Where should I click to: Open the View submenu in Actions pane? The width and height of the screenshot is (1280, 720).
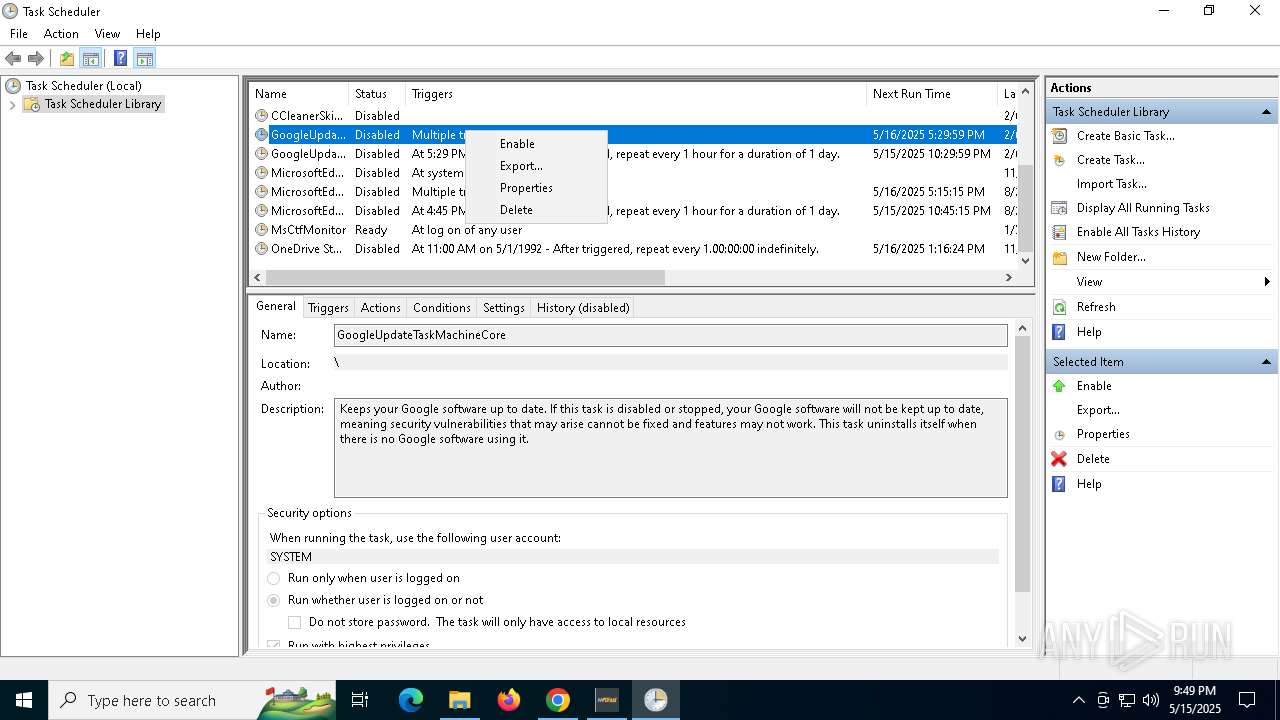1160,282
